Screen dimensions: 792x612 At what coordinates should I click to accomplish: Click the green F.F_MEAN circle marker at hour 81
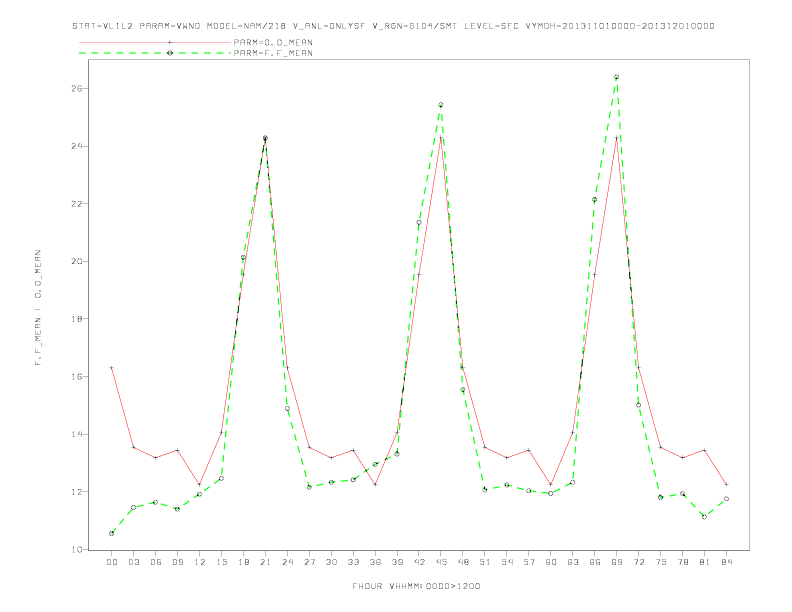tap(704, 517)
